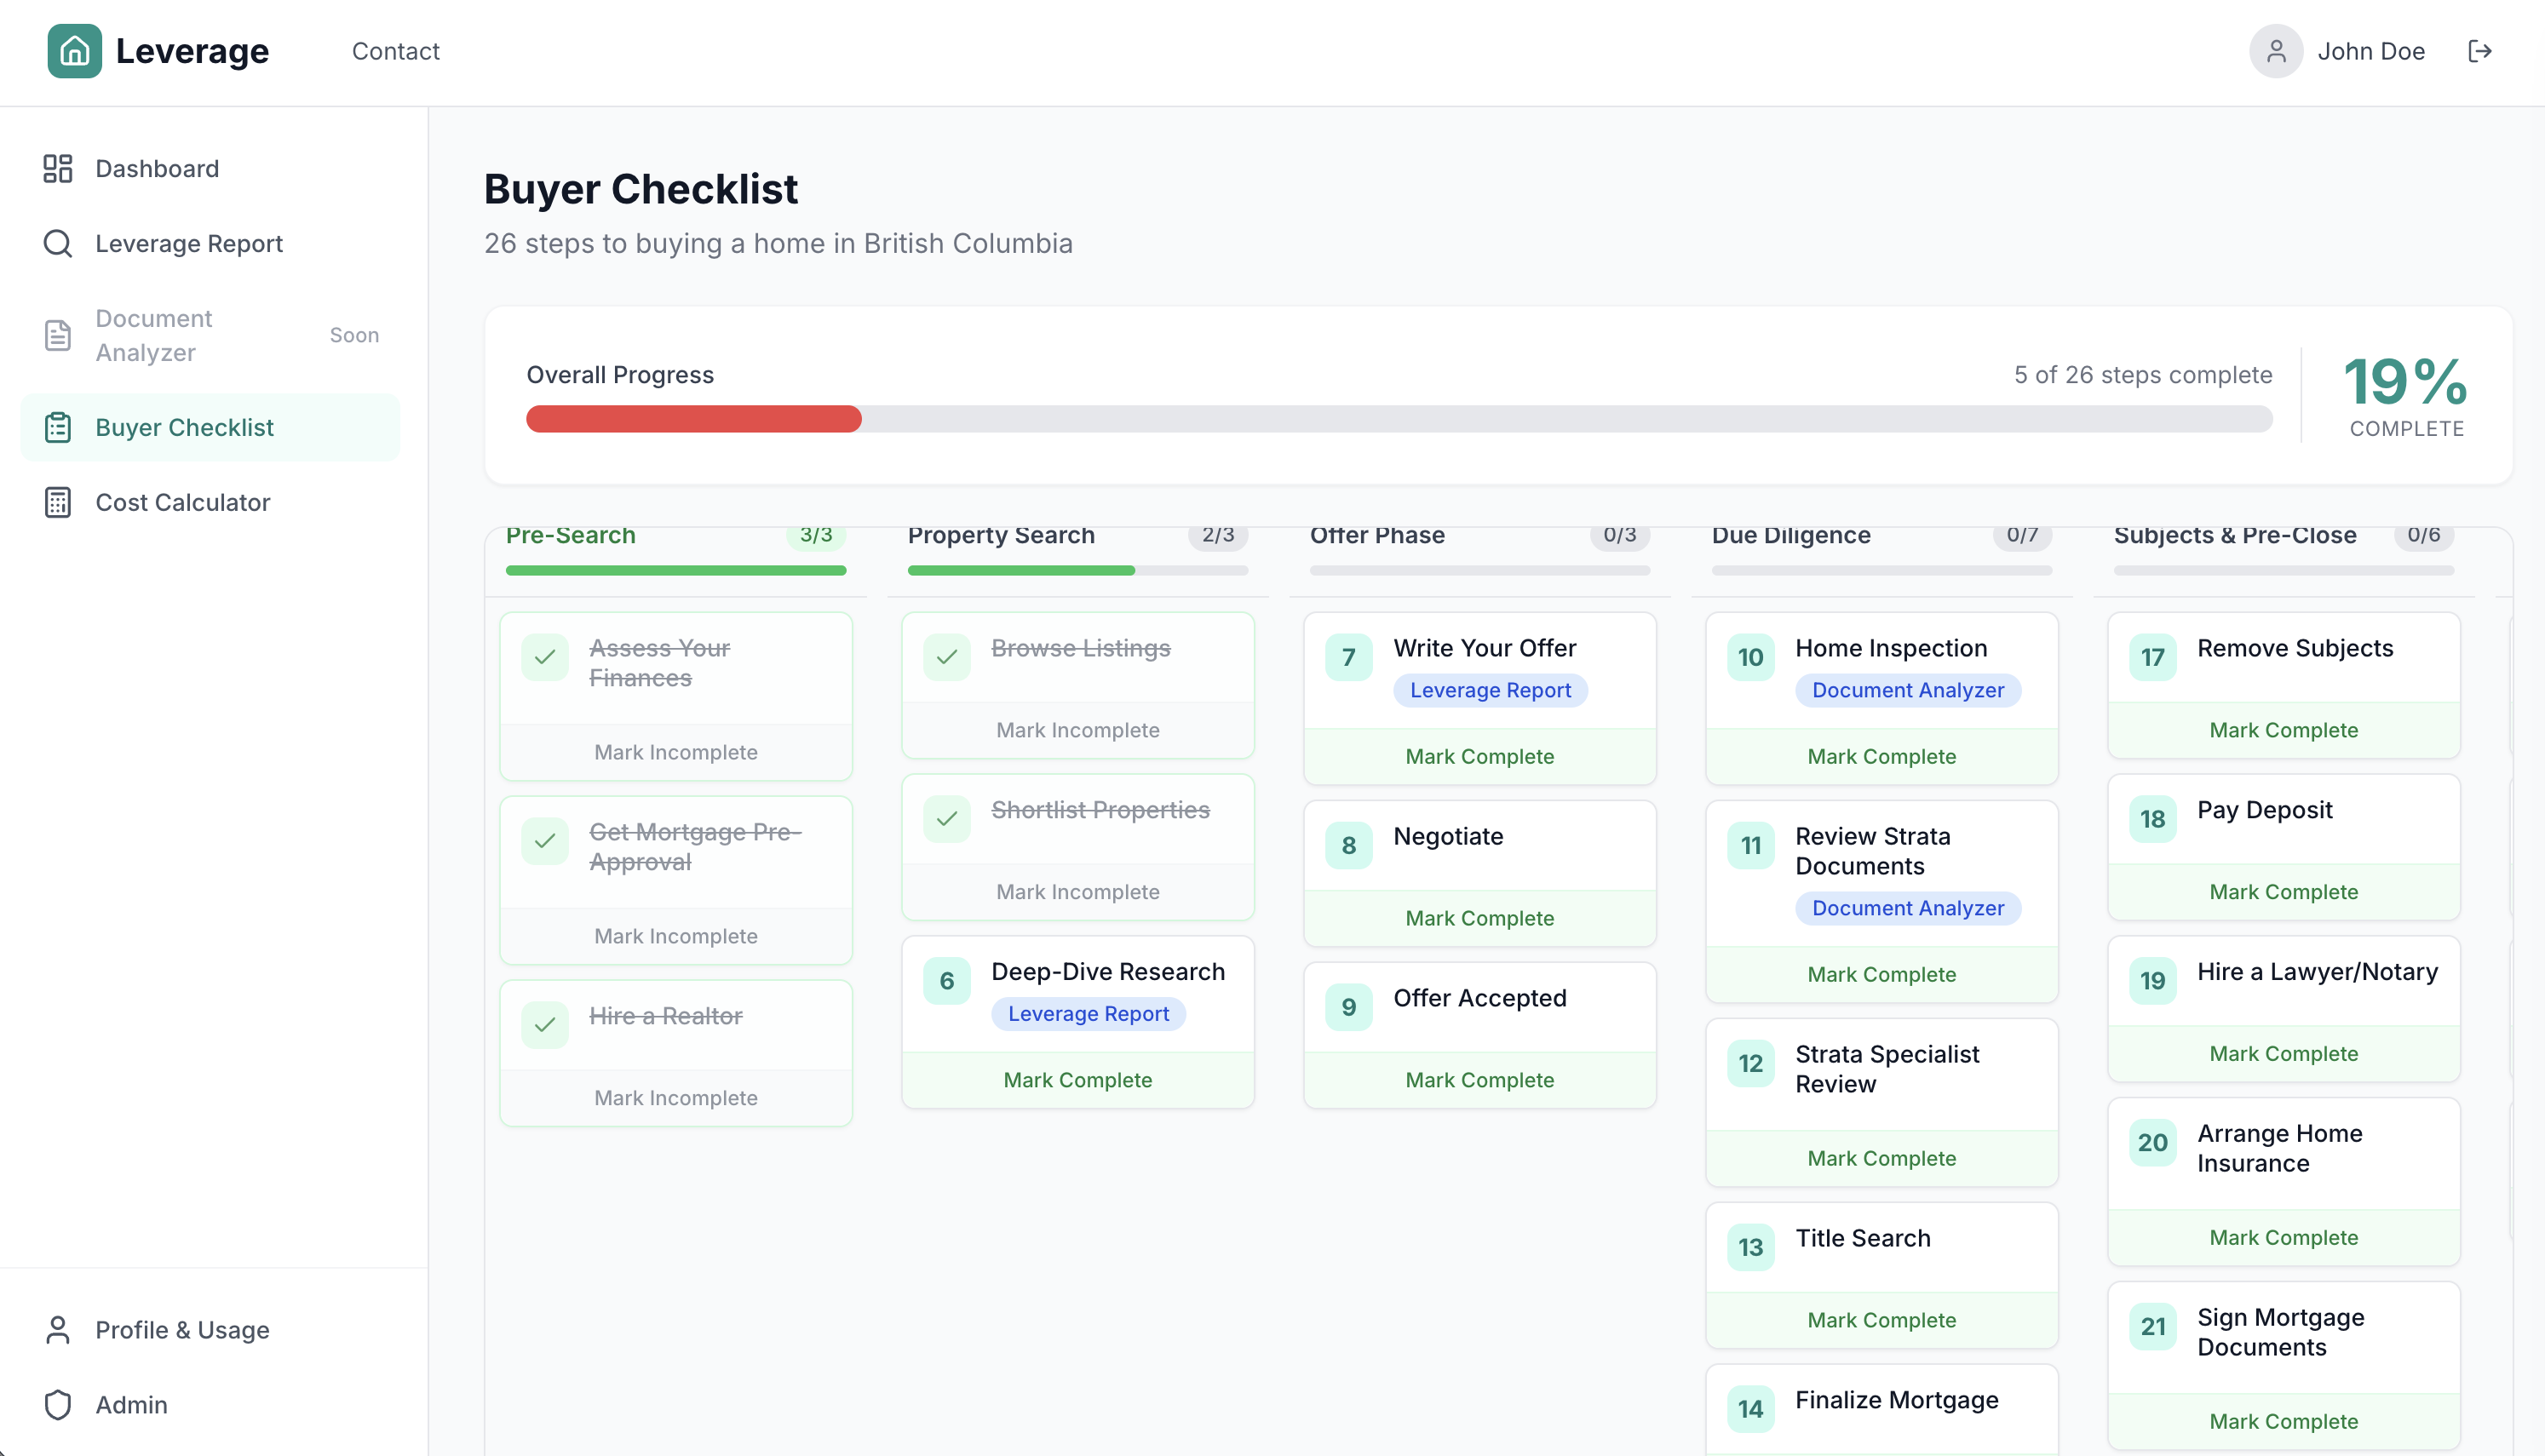Click step number 18 badge for Pay Deposit
2545x1456 pixels.
coord(2153,819)
